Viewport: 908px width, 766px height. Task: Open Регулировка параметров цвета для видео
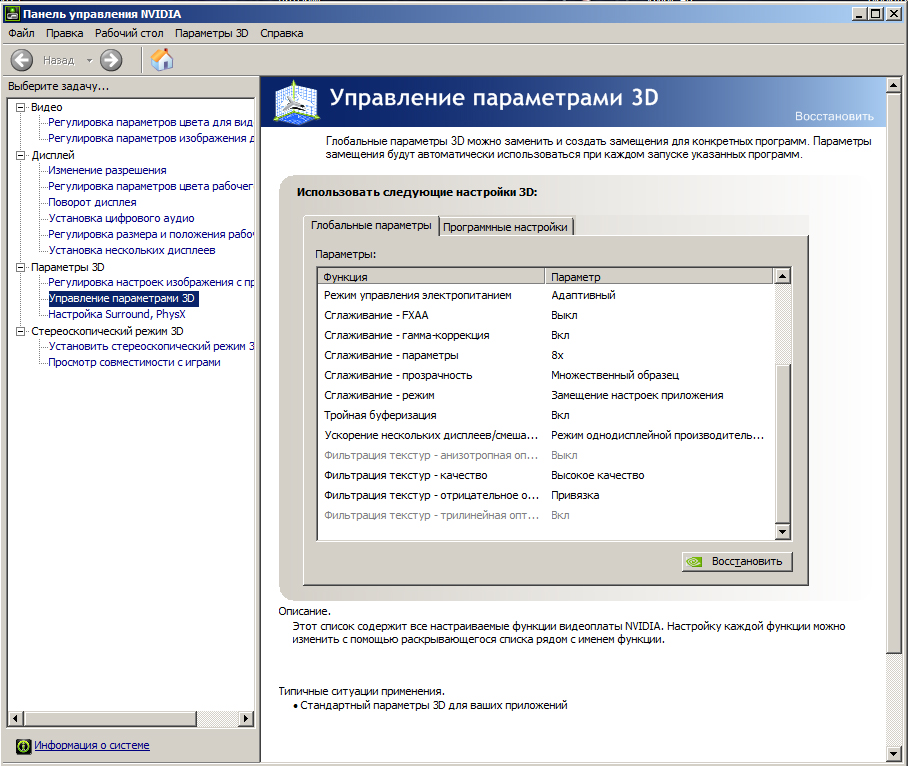(x=151, y=122)
